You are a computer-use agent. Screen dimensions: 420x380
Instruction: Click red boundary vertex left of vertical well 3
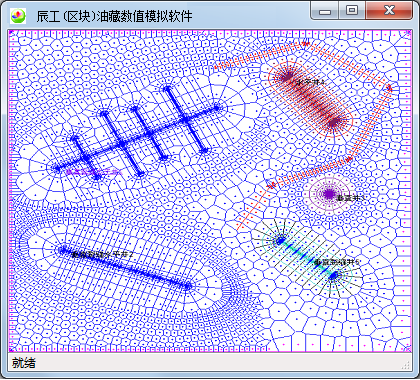coord(270,185)
